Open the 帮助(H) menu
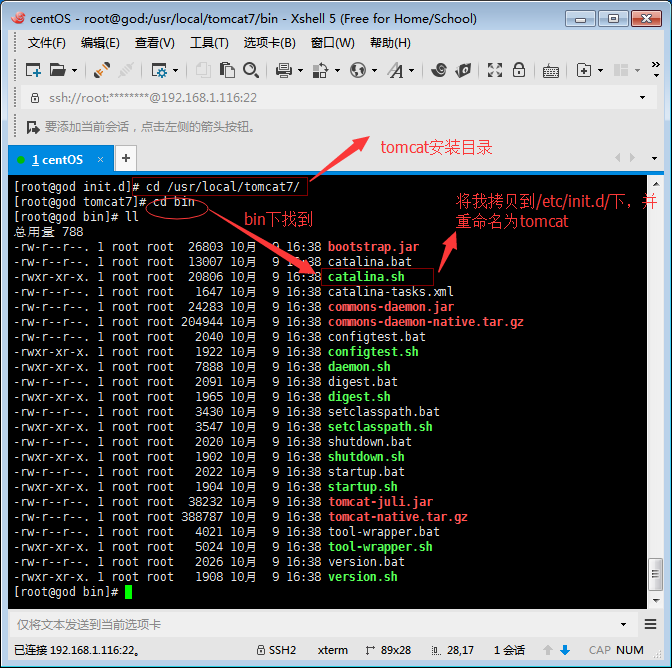 tap(390, 43)
